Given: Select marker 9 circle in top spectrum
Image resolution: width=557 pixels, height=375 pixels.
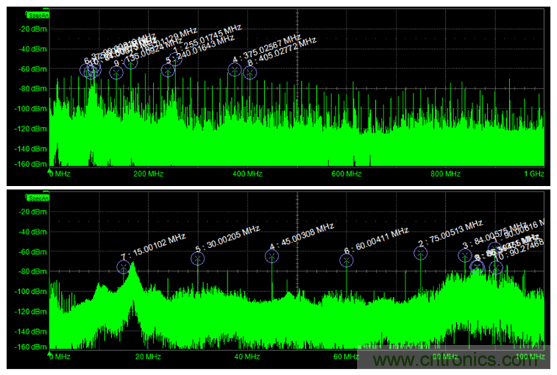Looking at the screenshot, I should (116, 74).
